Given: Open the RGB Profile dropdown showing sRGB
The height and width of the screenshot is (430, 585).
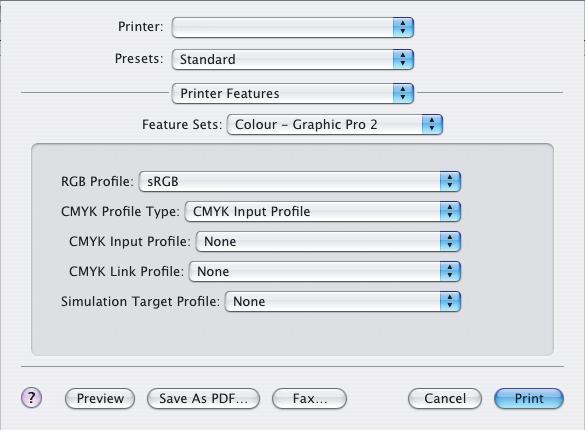Looking at the screenshot, I should (300, 182).
